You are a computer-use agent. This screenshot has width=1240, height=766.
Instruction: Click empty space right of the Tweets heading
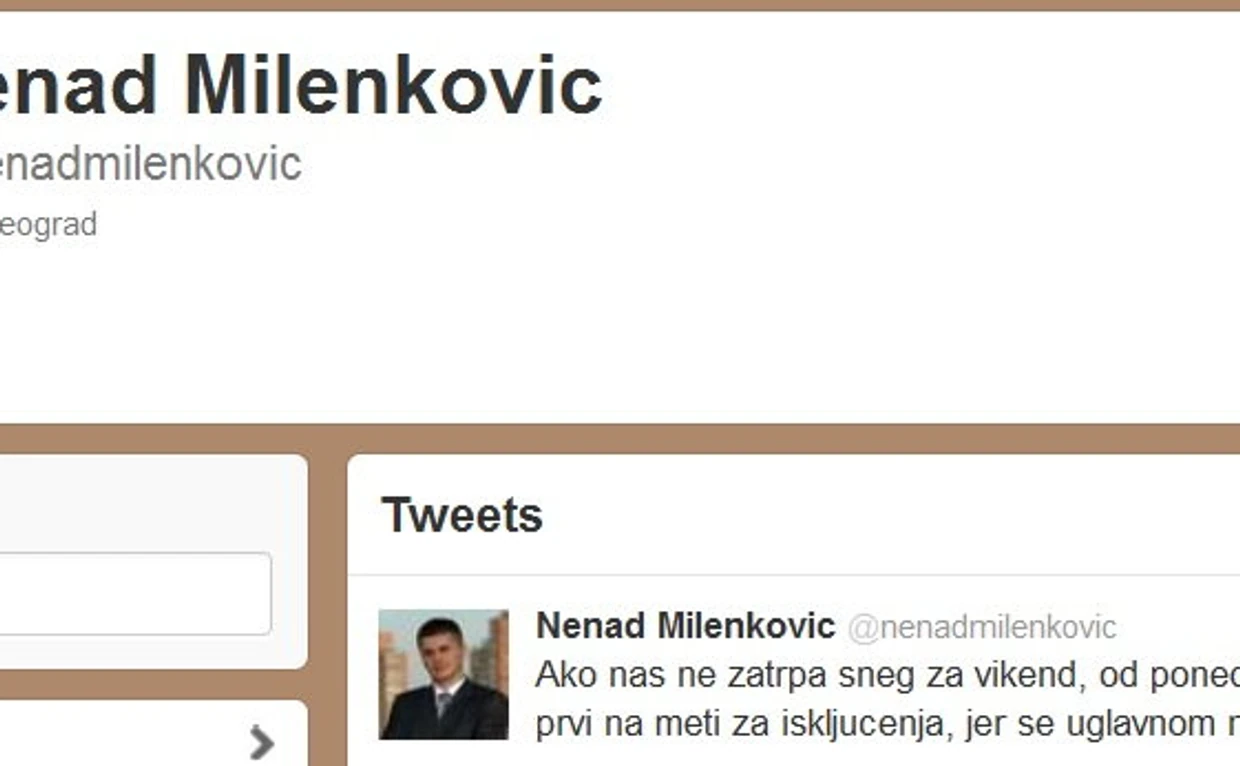coord(890,516)
